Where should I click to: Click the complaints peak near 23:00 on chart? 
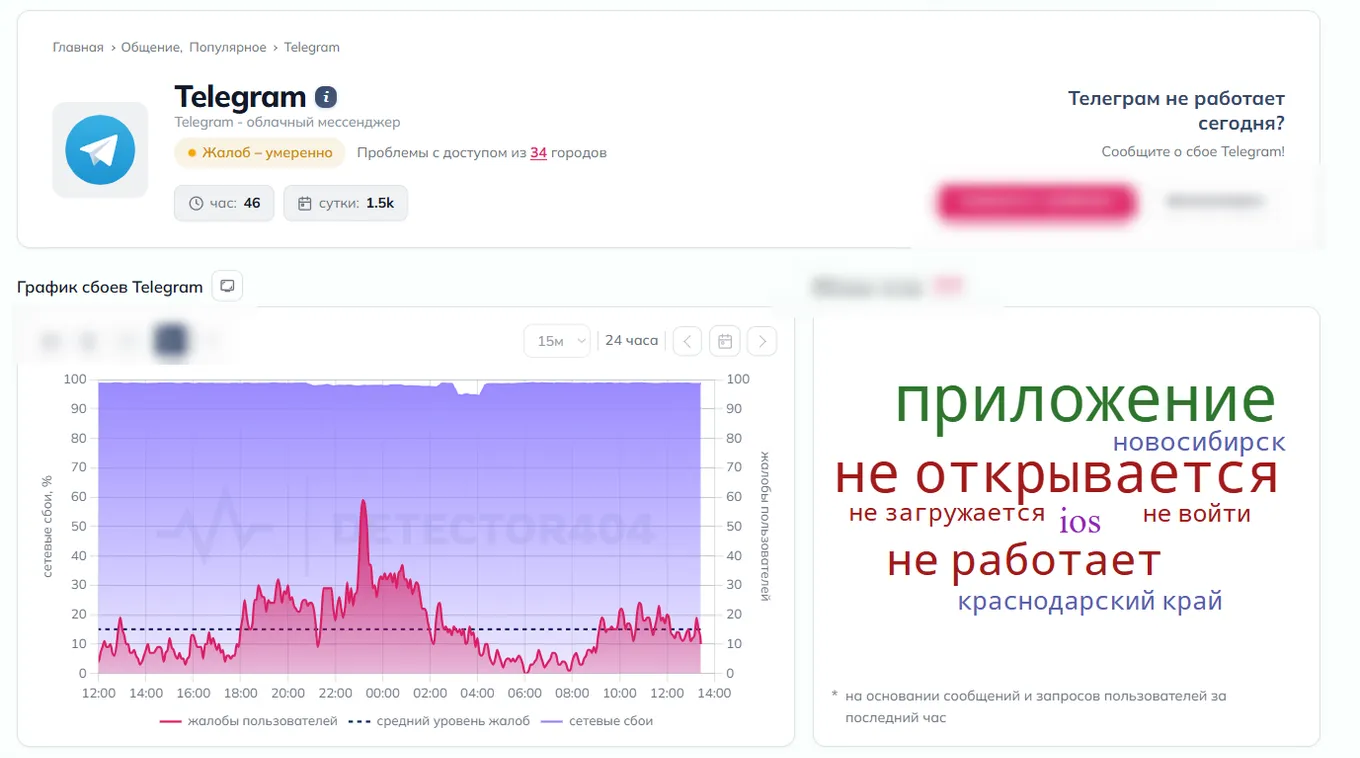[363, 501]
